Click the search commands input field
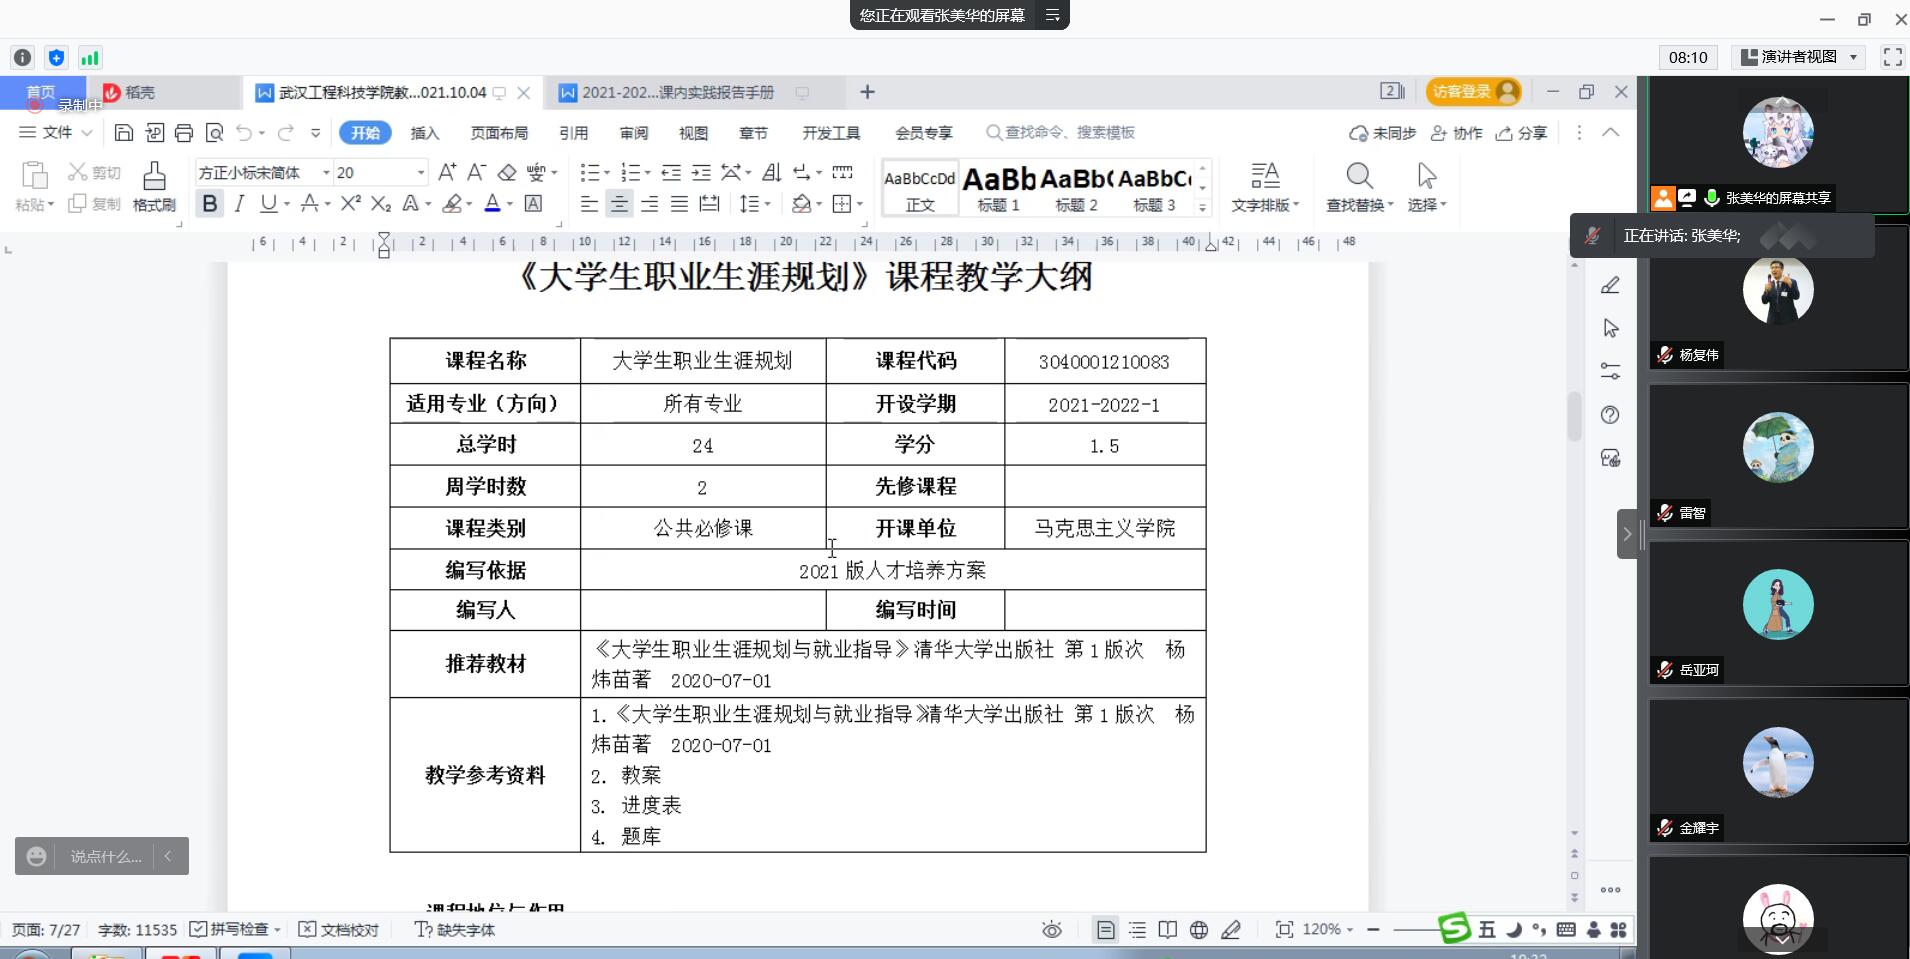Viewport: 1910px width, 959px height. pyautogui.click(x=1069, y=133)
